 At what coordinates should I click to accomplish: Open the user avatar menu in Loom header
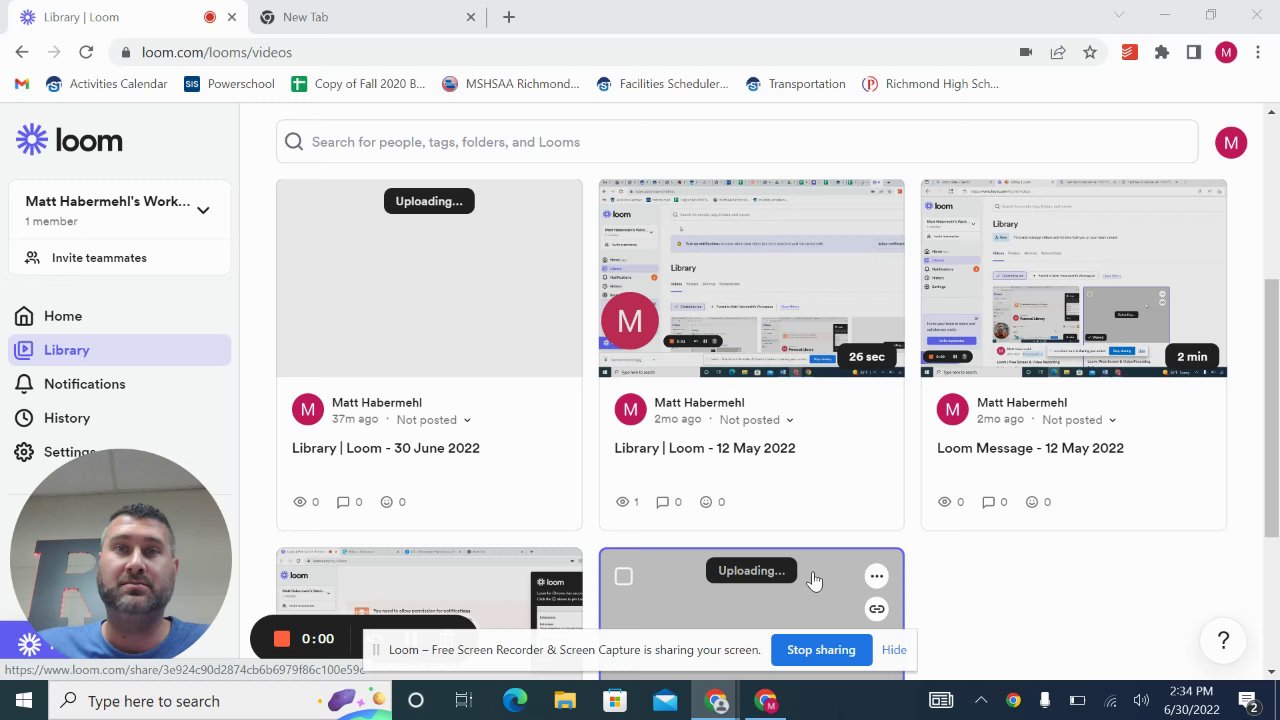point(1231,143)
